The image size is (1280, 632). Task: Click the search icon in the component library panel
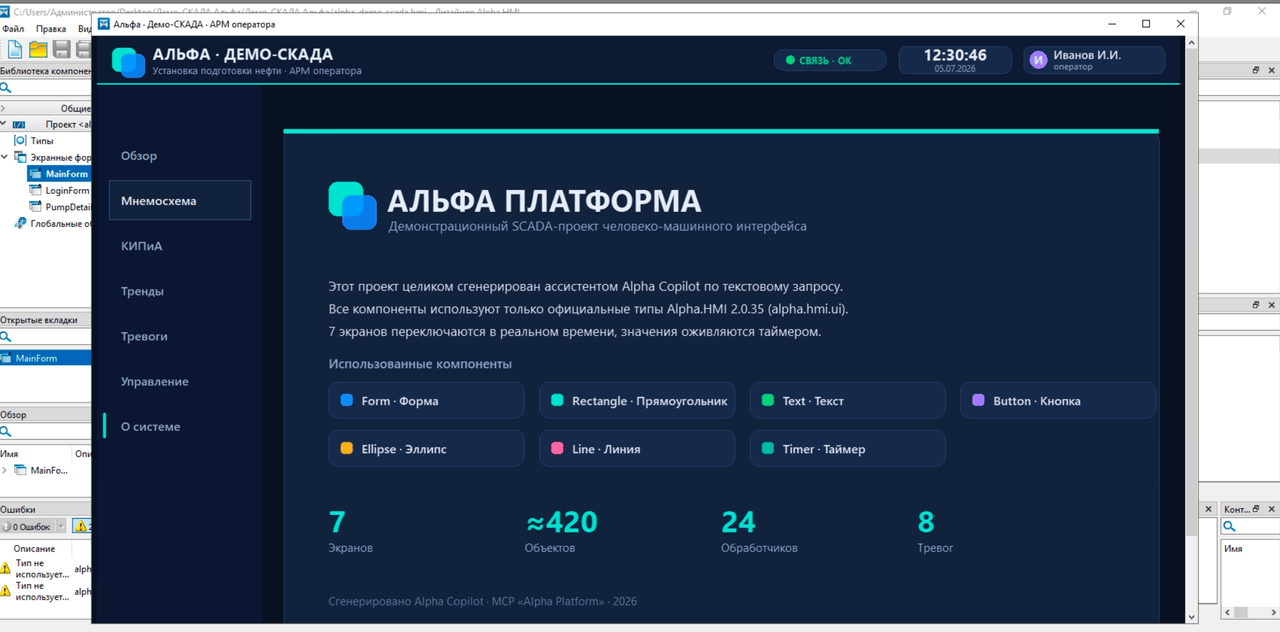click(6, 88)
